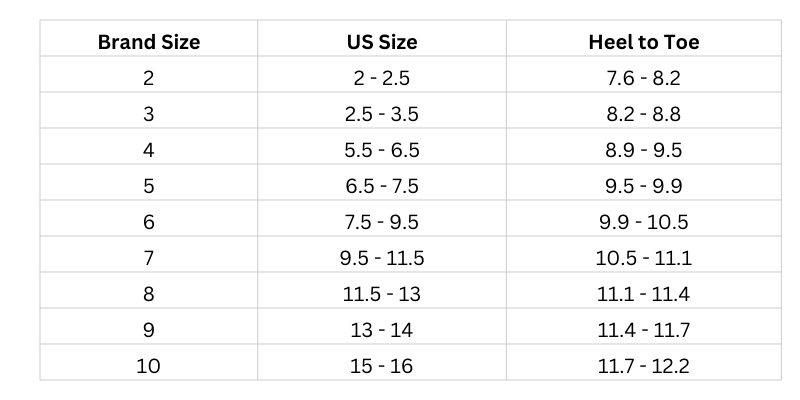800x400 pixels.
Task: Click the Brand Size column header
Action: [148, 38]
